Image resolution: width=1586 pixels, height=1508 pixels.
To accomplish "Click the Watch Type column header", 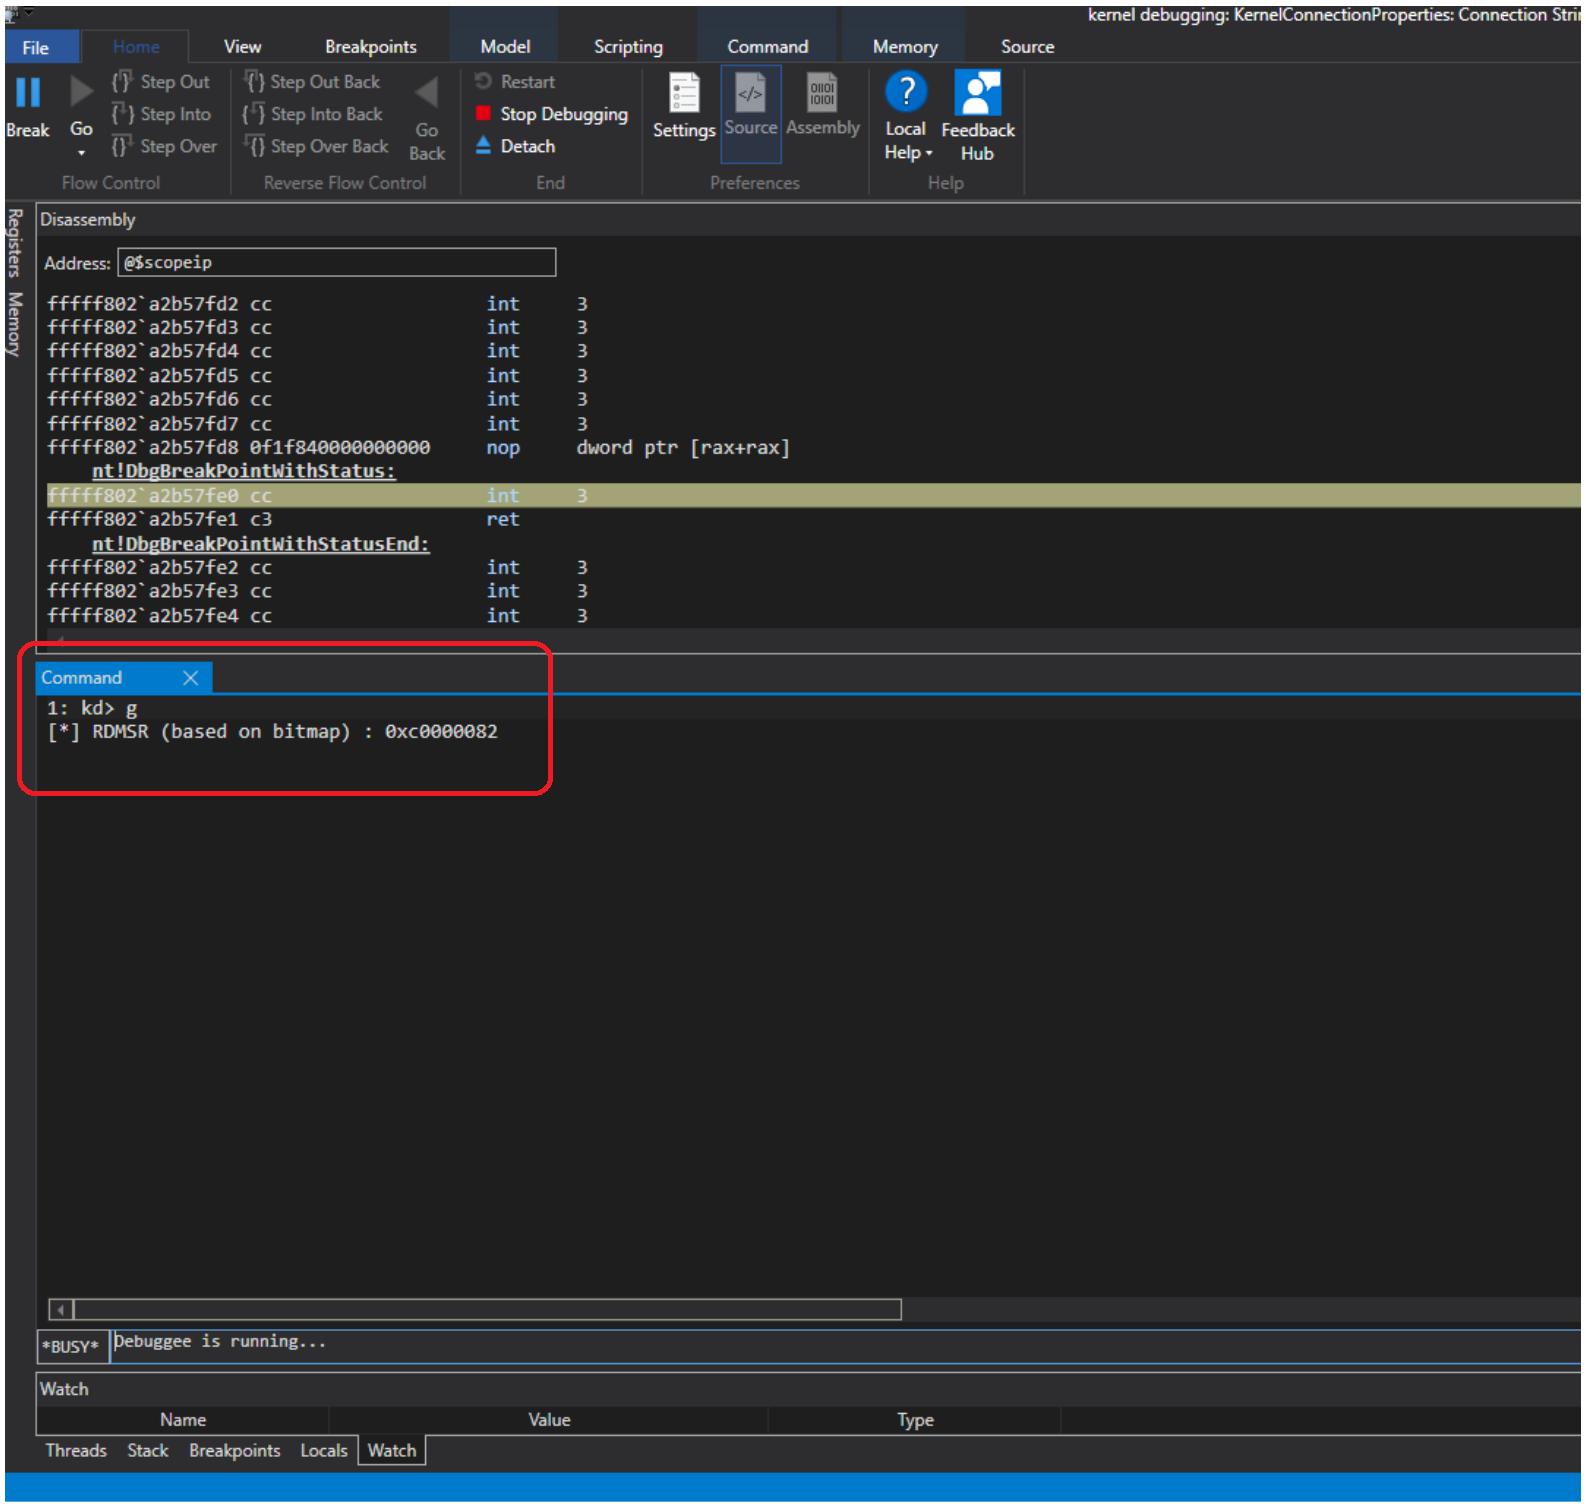I will [915, 1421].
